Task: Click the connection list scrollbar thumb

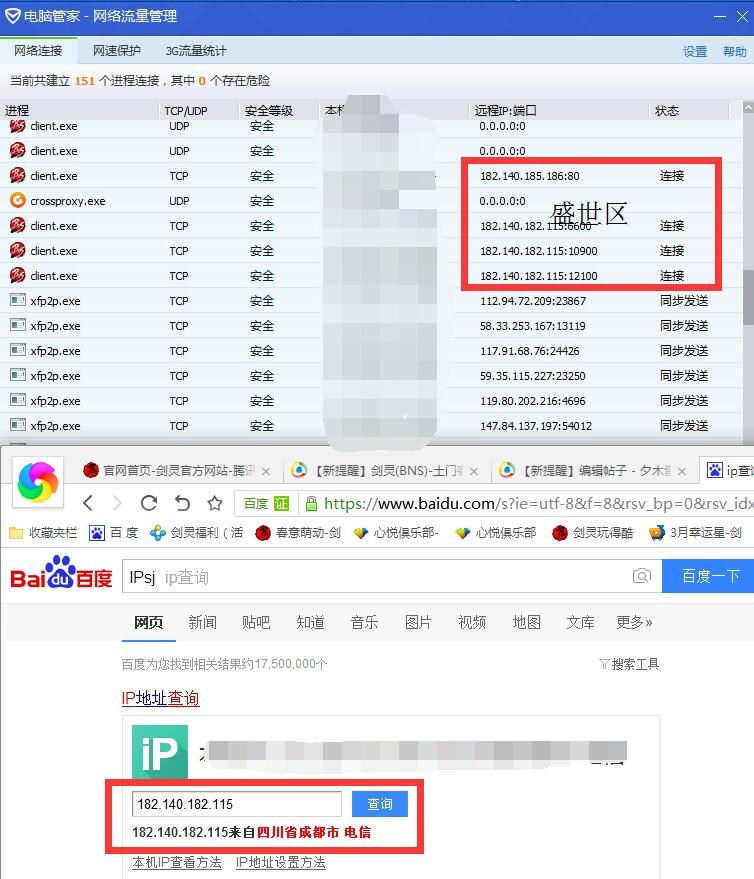Action: 748,297
